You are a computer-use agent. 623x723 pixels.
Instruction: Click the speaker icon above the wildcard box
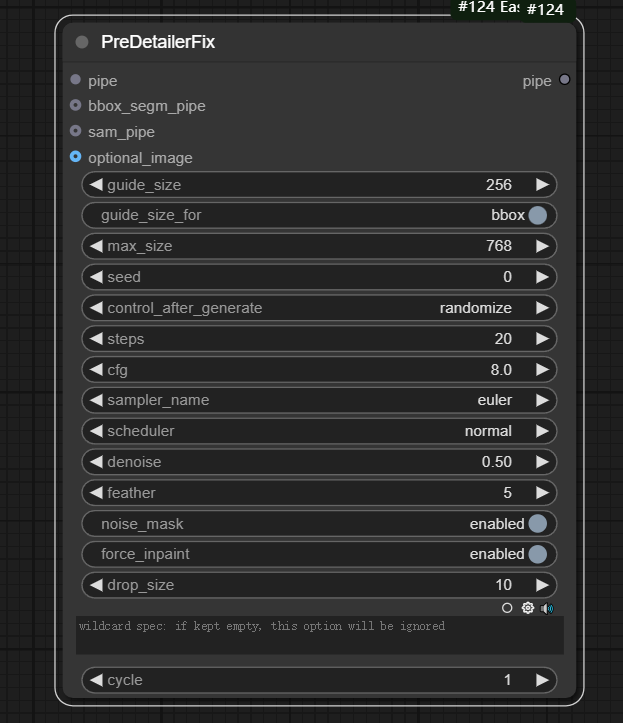(547, 608)
